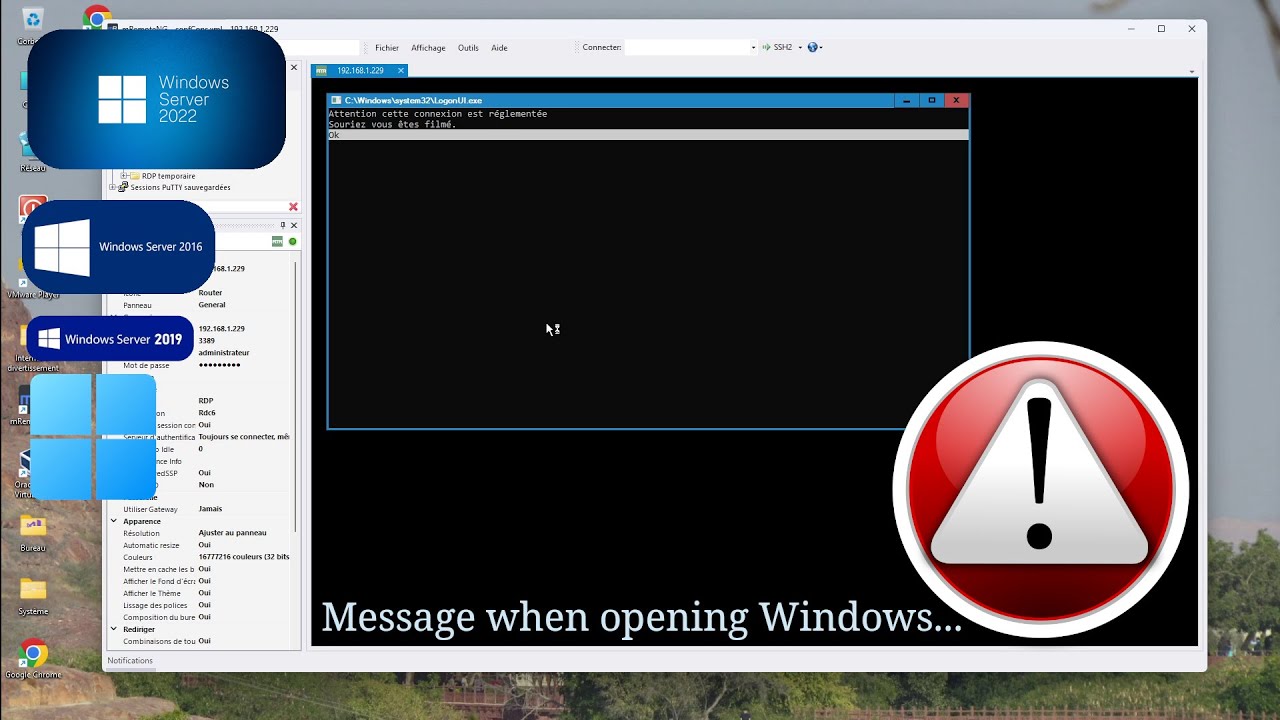The image size is (1280, 720).
Task: Open the Notifications tab at bottom
Action: point(130,661)
